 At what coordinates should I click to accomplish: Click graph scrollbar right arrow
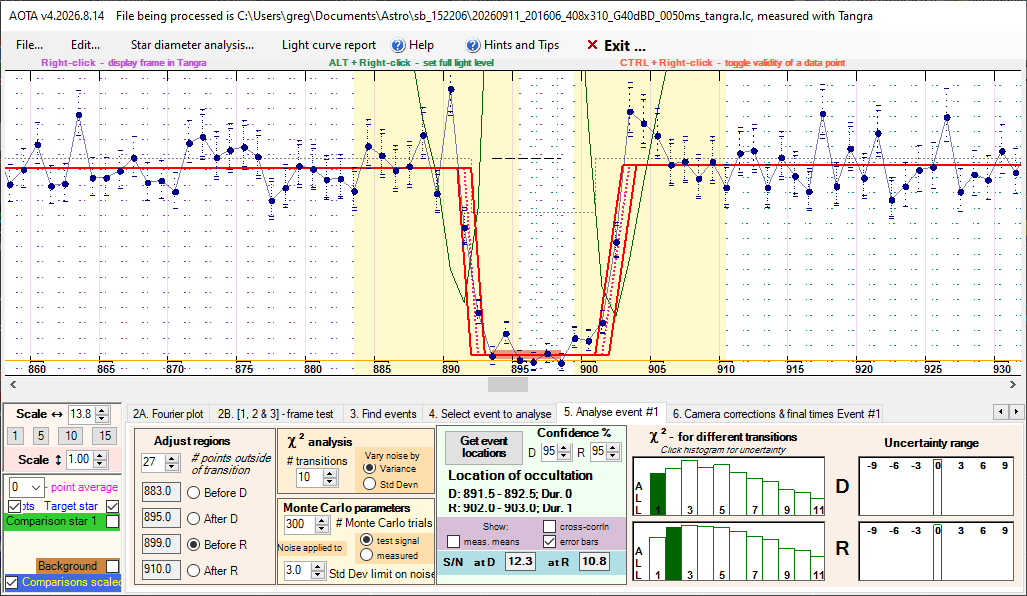pyautogui.click(x=1013, y=384)
